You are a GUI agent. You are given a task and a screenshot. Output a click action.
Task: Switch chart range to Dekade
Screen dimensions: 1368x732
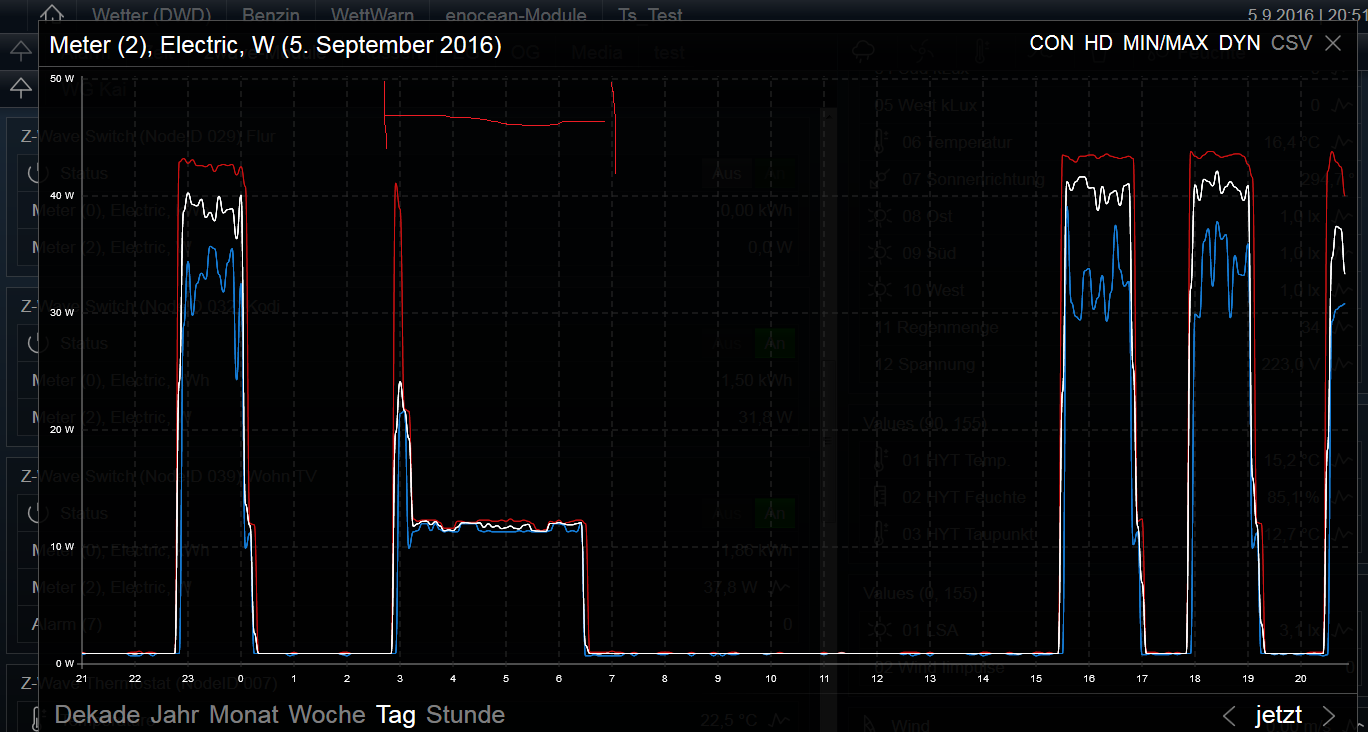pos(98,715)
